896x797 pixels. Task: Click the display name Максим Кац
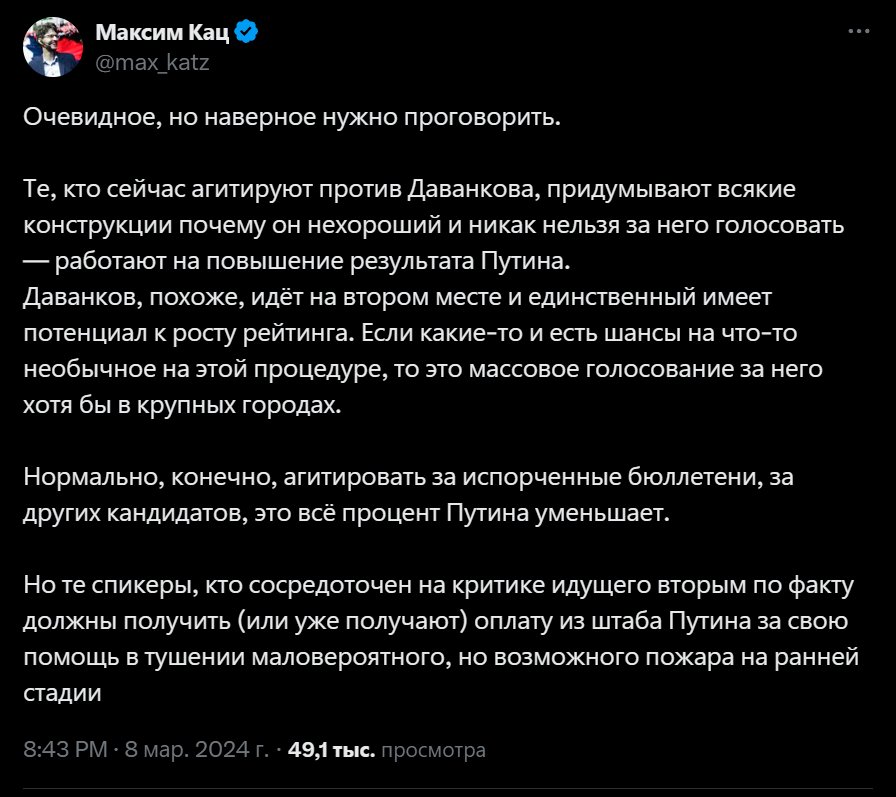coord(162,33)
